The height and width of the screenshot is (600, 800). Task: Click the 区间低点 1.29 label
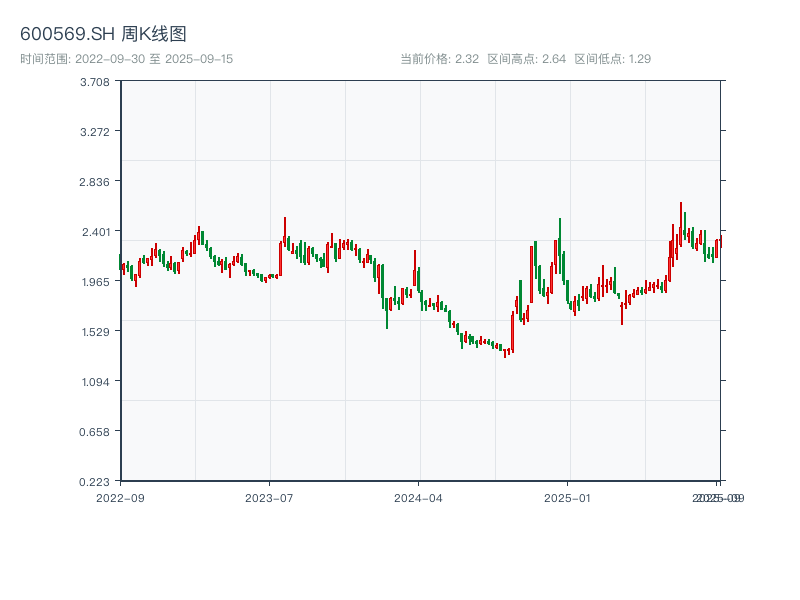(x=613, y=59)
